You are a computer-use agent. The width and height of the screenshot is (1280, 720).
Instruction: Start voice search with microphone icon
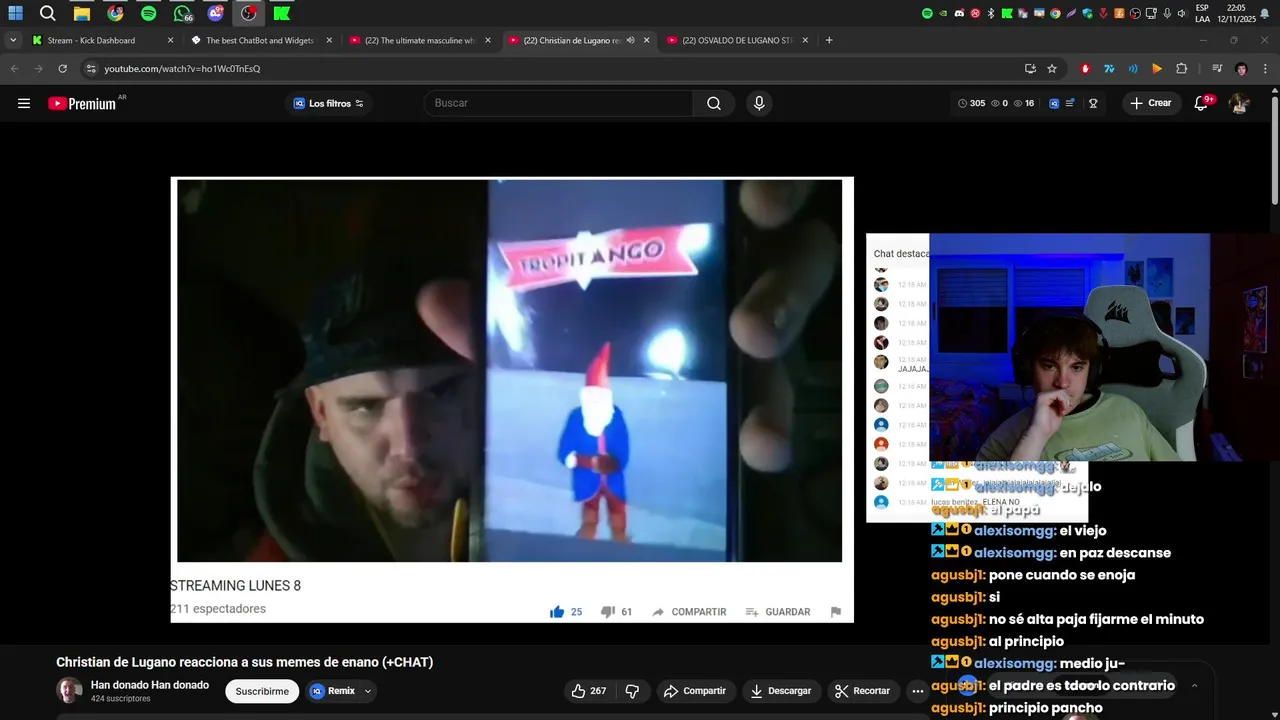(x=759, y=103)
